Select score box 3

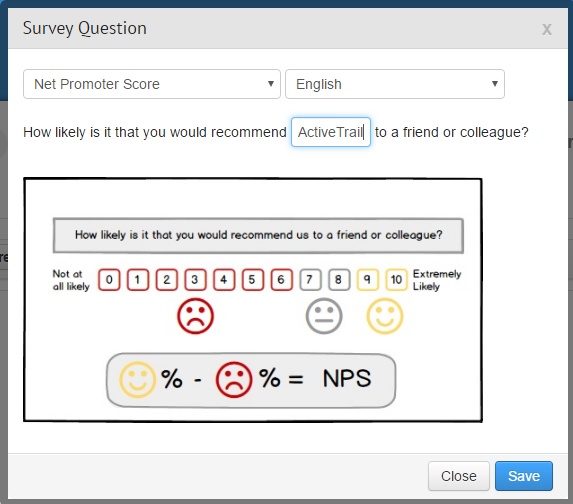[x=195, y=280]
